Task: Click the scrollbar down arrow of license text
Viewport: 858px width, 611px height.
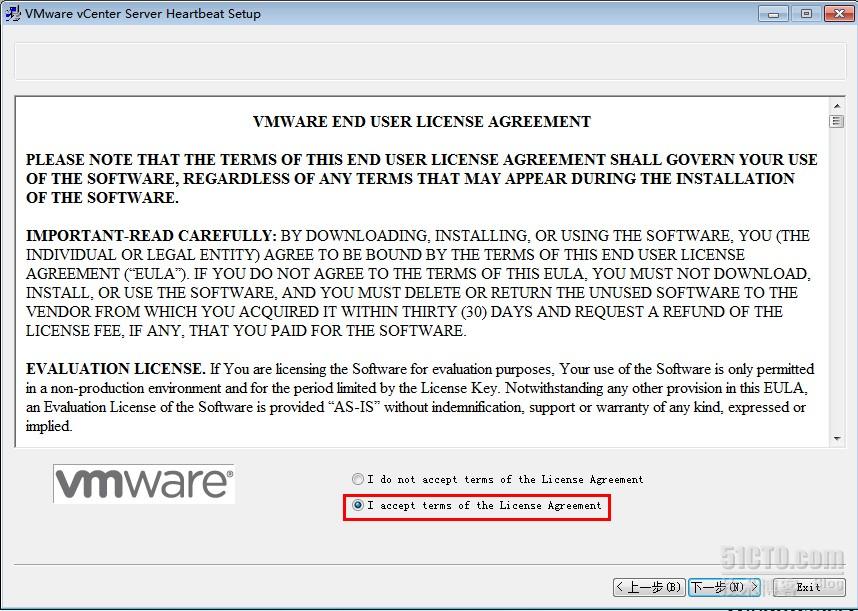Action: point(837,439)
